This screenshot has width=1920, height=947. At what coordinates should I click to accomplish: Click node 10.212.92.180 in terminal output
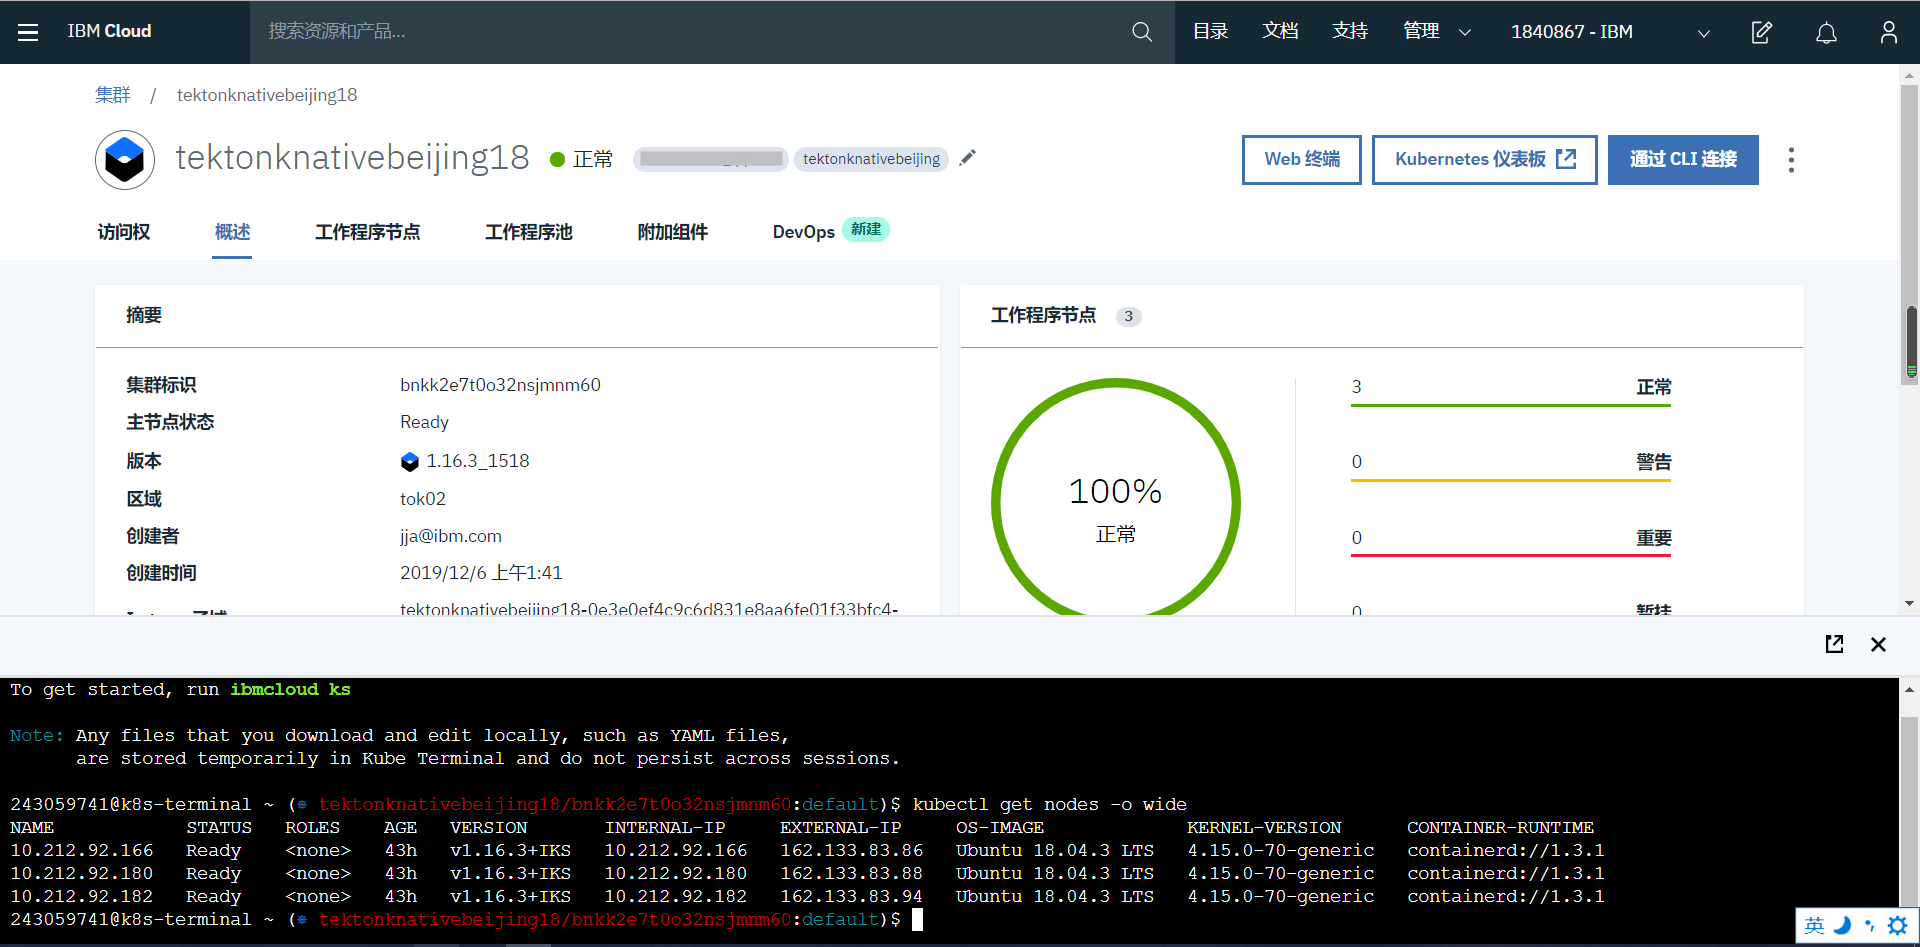tap(82, 874)
